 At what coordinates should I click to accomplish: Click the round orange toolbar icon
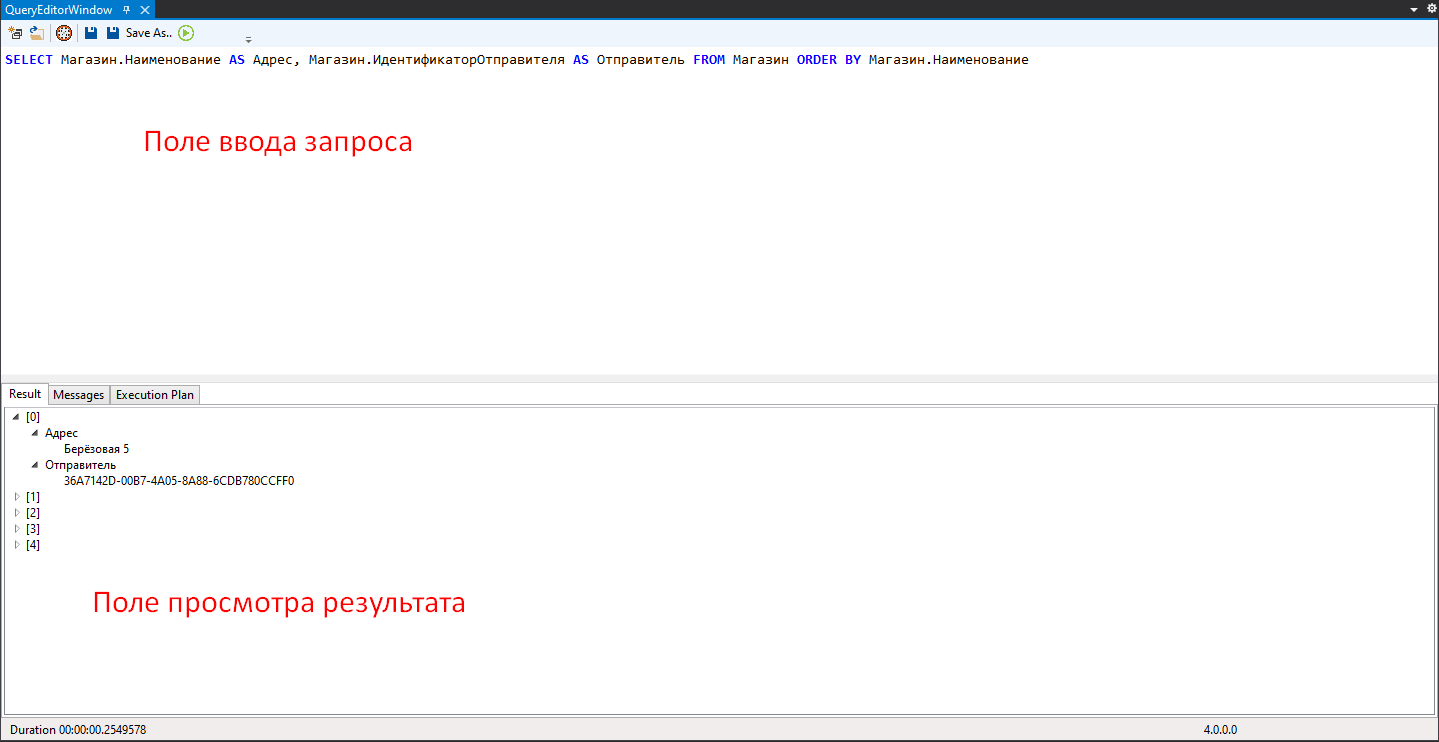click(x=64, y=33)
